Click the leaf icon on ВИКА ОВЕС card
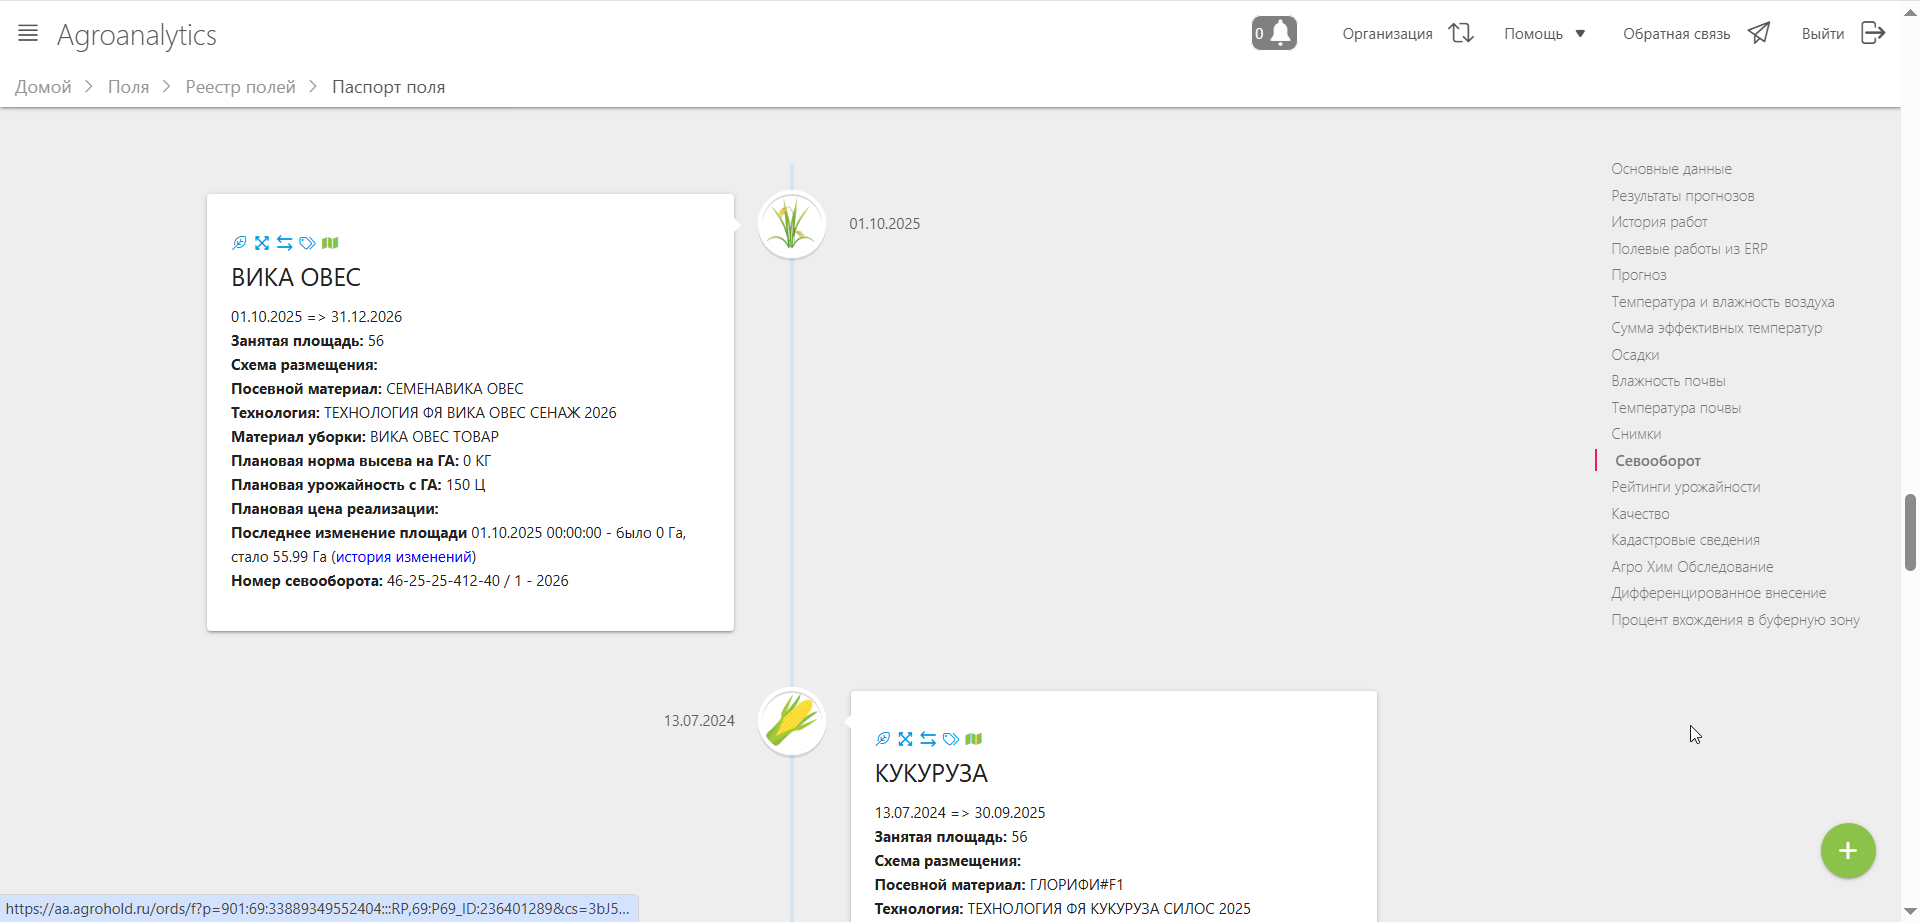The height and width of the screenshot is (922, 1920). [x=239, y=243]
